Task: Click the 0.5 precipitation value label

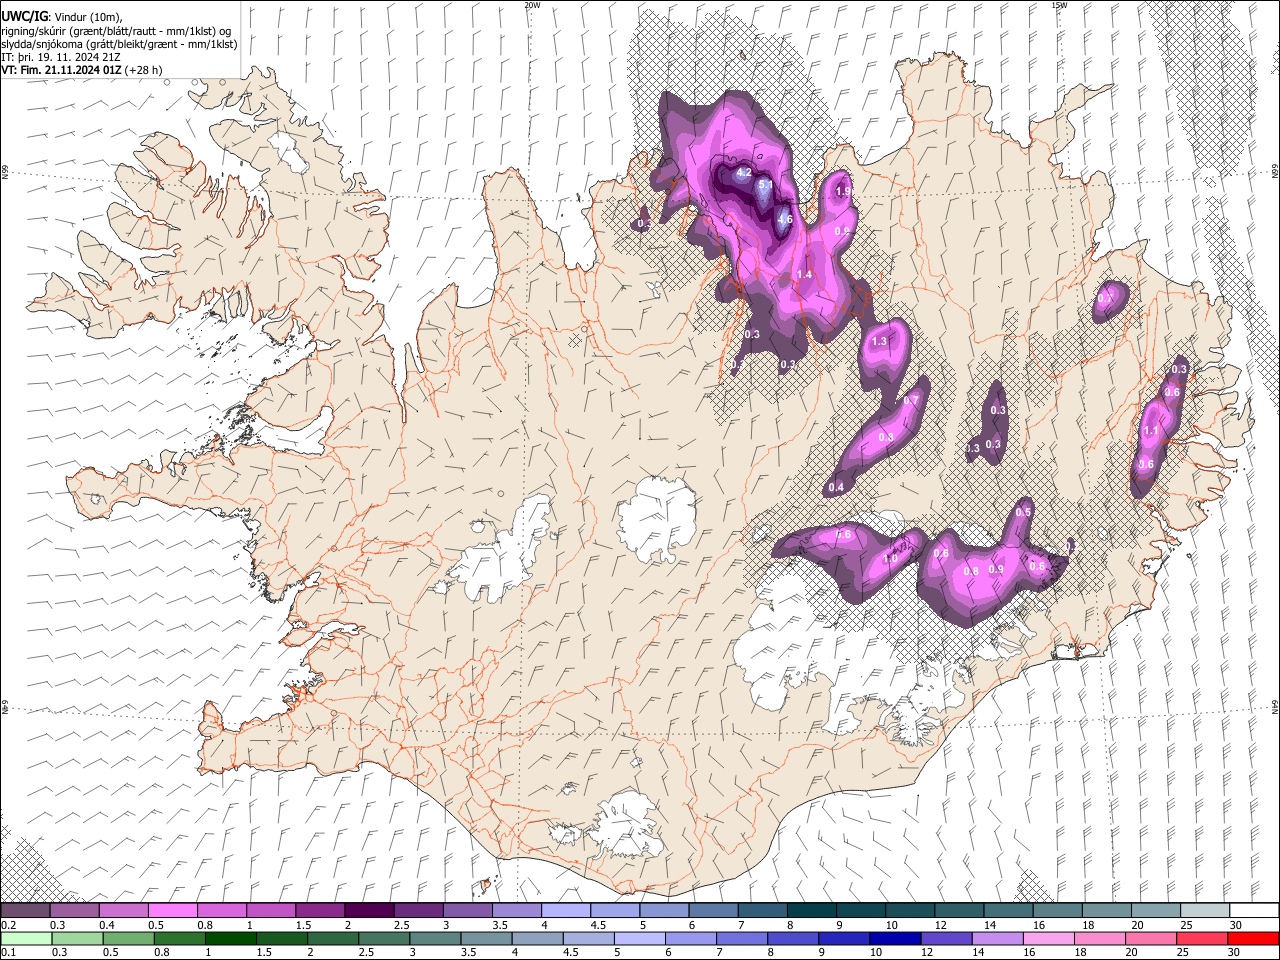Action: [1023, 512]
